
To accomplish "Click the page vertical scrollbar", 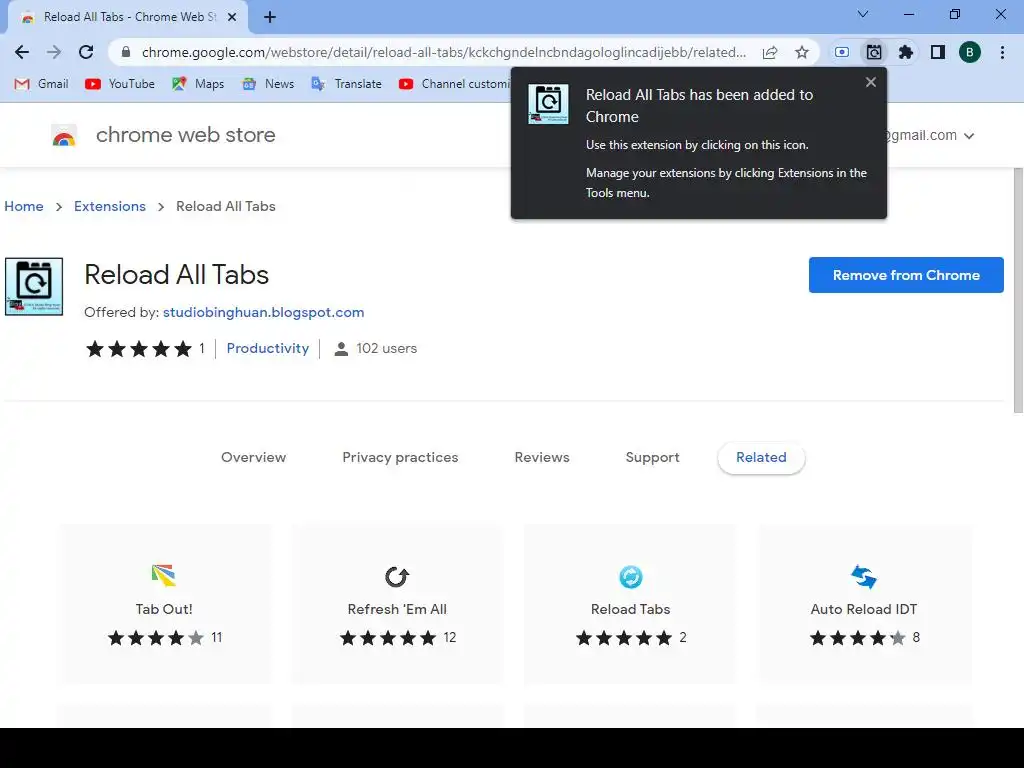I will point(1018,291).
